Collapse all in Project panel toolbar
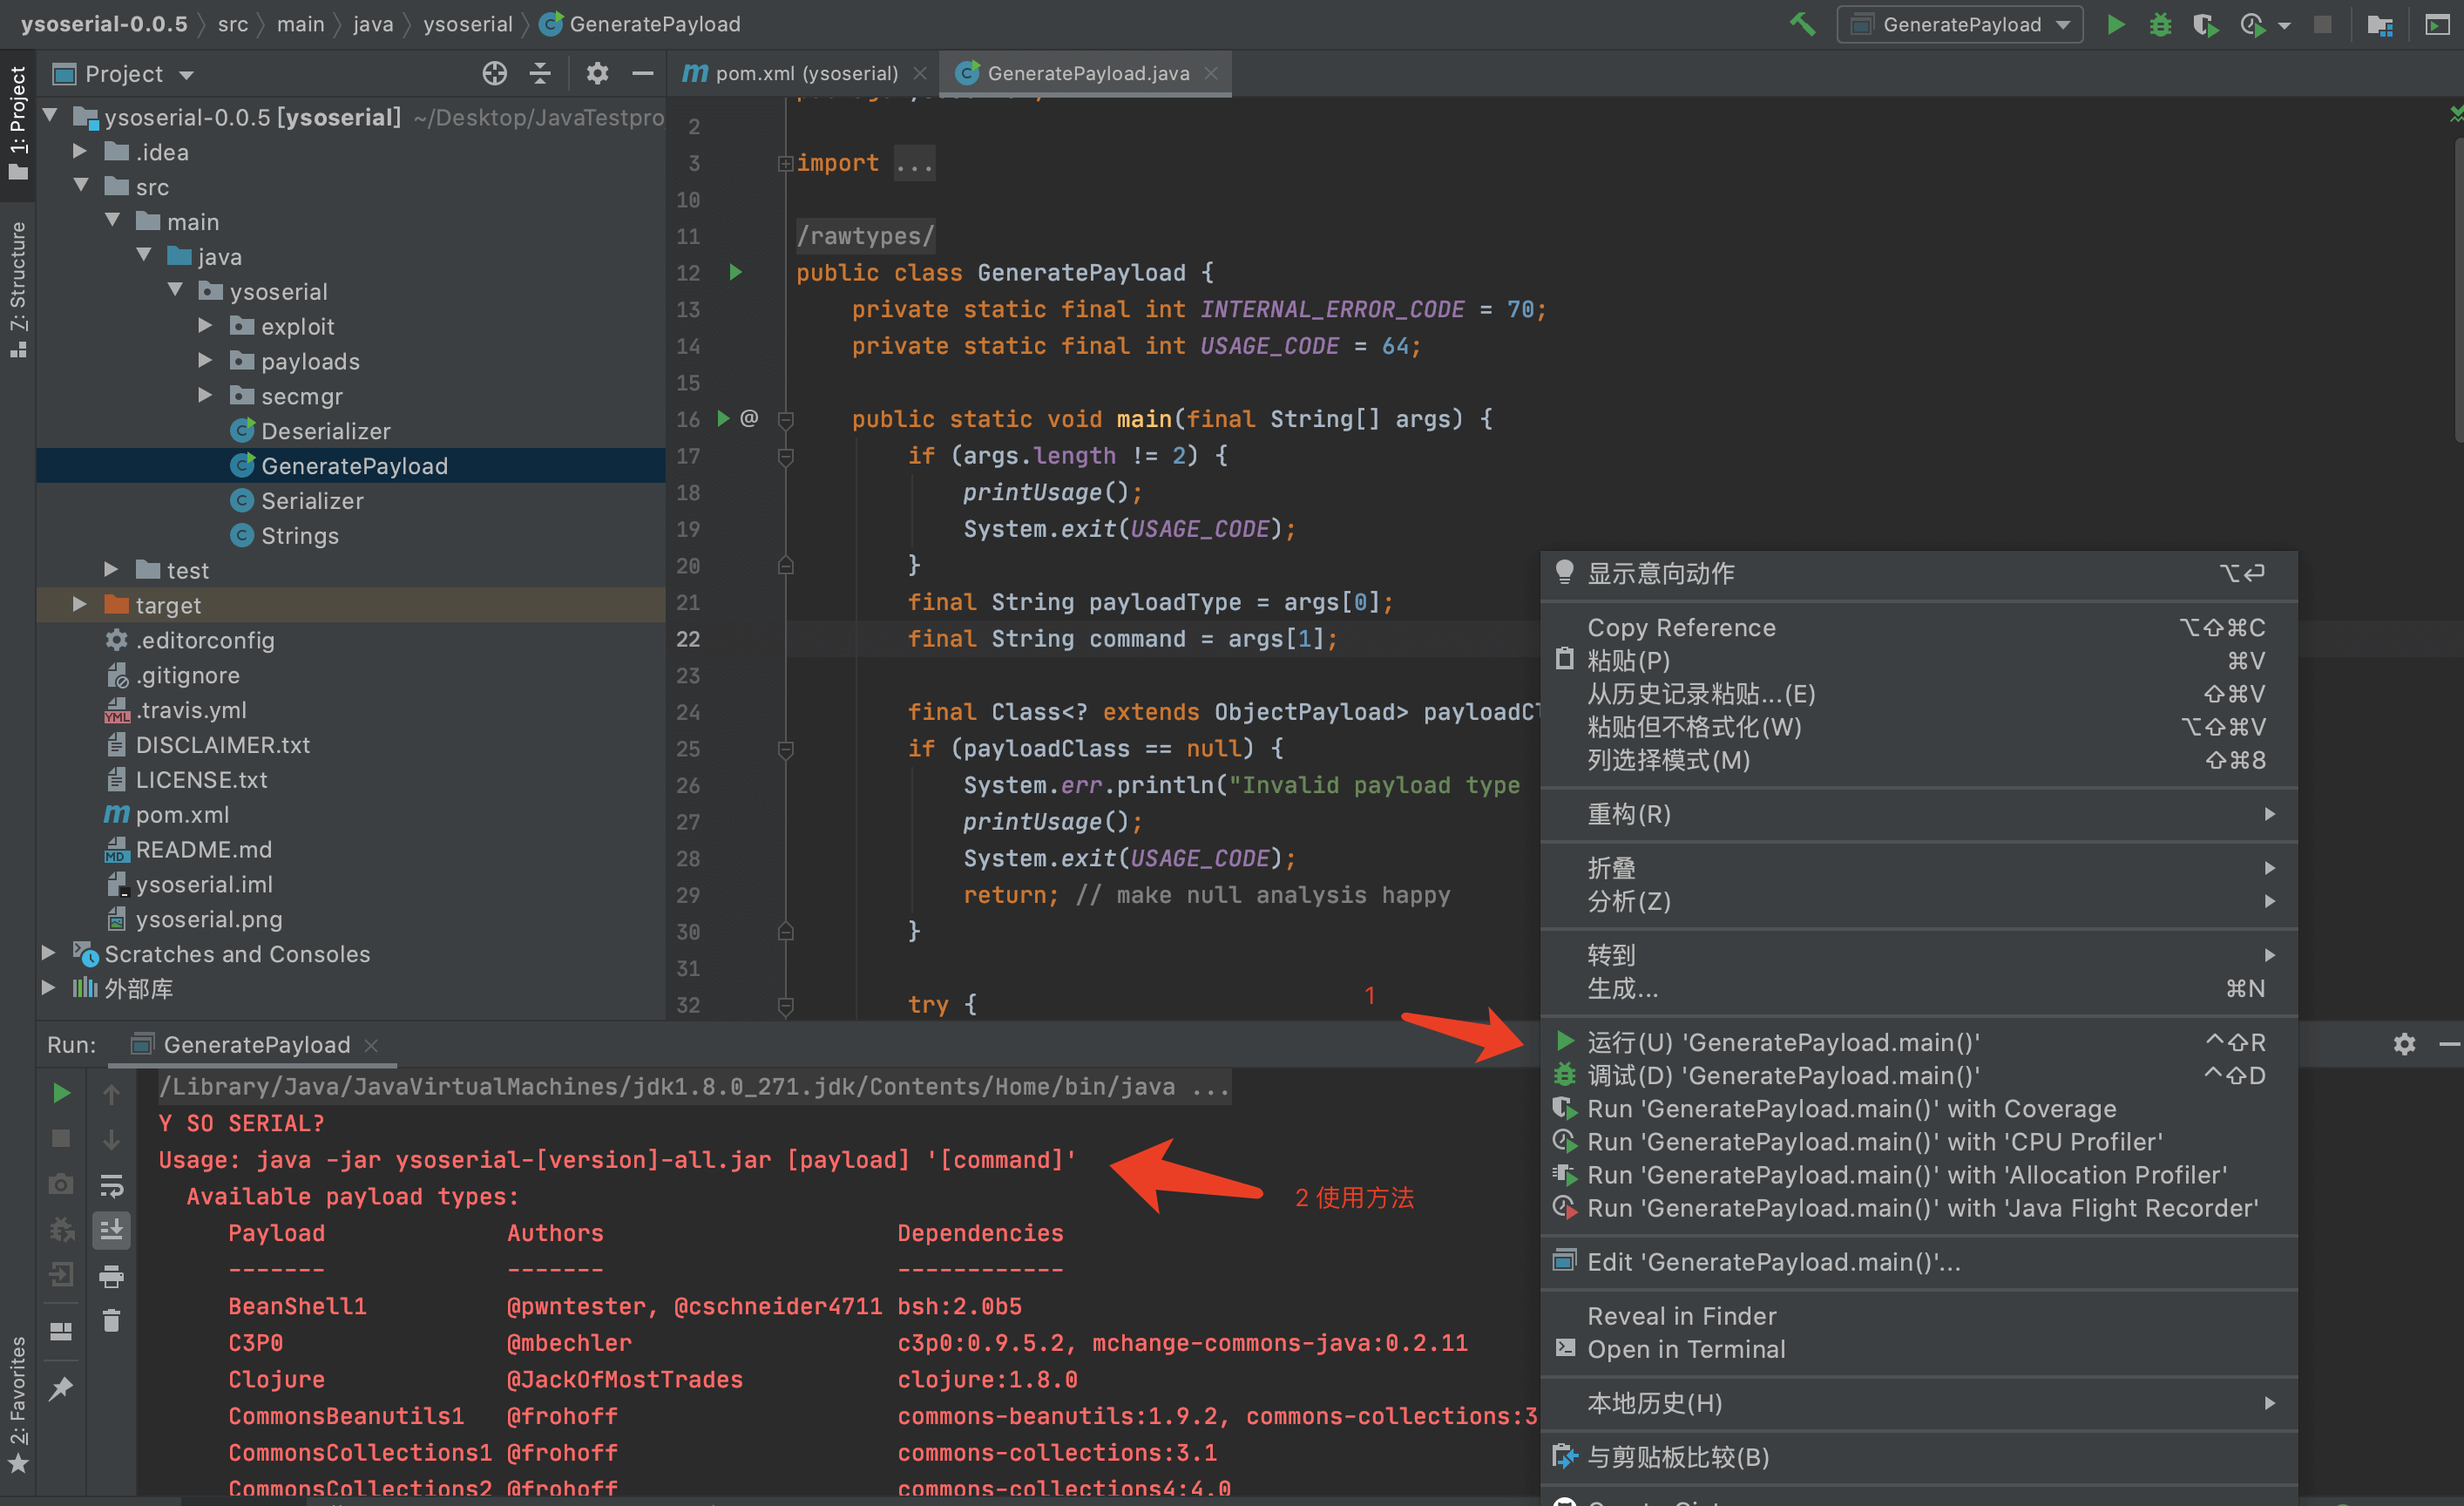Viewport: 2464px width, 1506px height. tap(540, 73)
